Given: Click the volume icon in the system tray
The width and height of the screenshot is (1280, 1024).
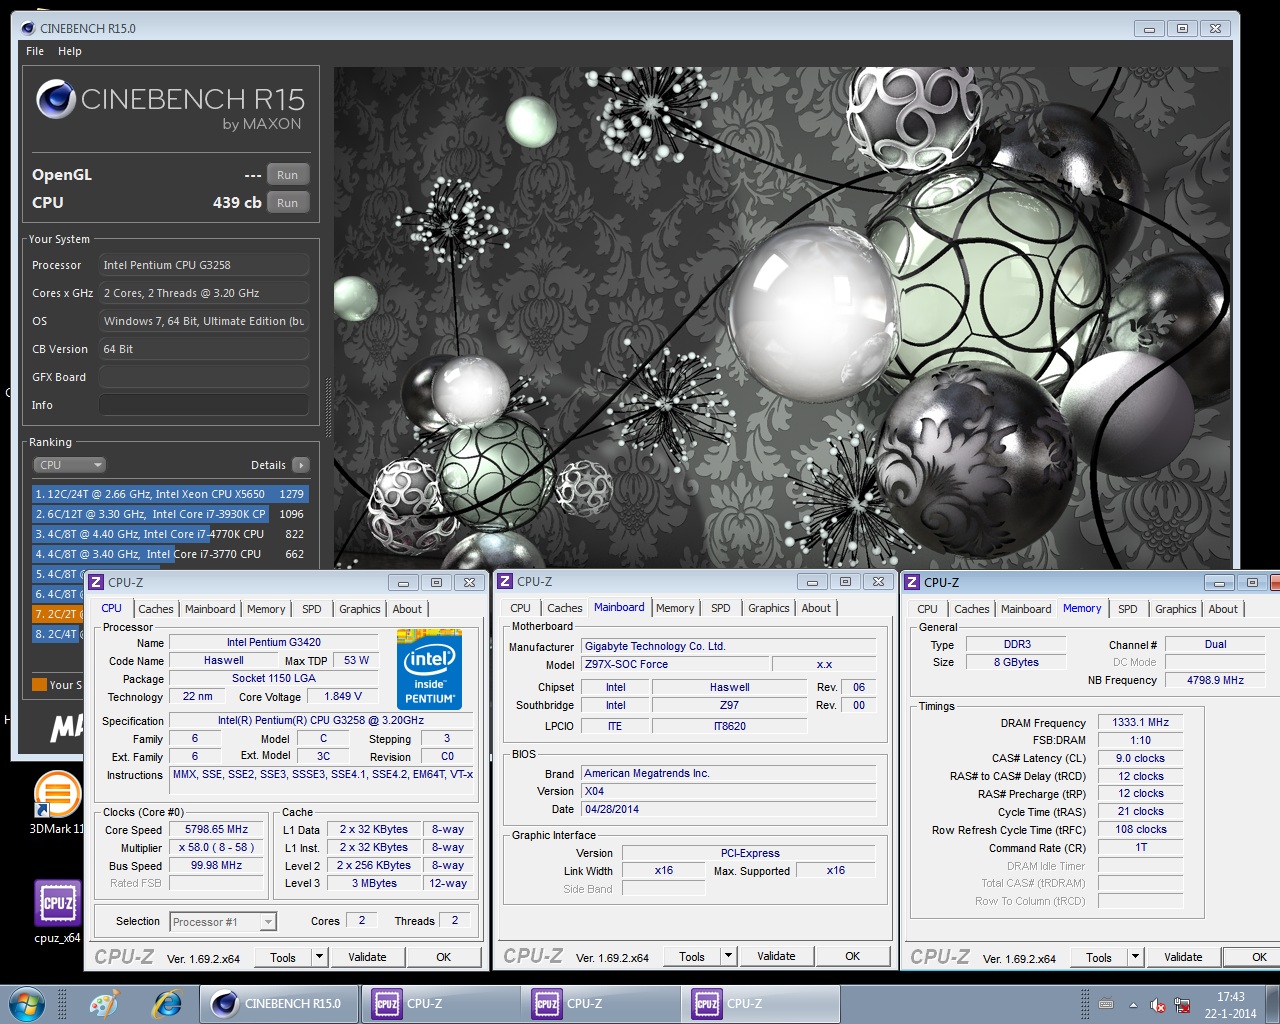Looking at the screenshot, I should coord(1157,1005).
